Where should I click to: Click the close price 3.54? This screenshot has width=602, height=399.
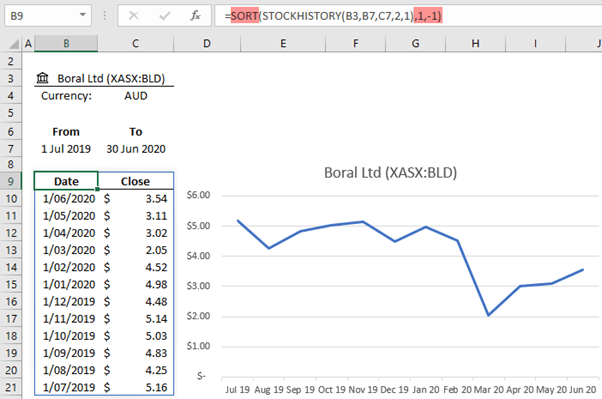pos(136,199)
